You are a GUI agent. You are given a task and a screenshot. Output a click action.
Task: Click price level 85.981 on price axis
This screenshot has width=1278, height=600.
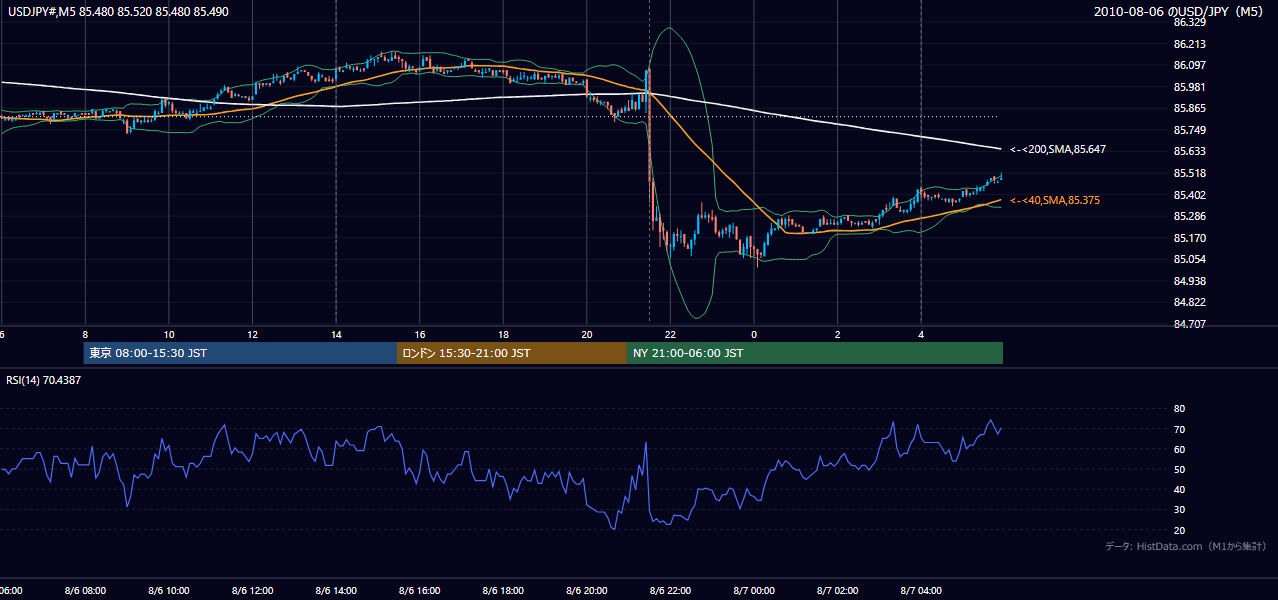click(x=1188, y=87)
